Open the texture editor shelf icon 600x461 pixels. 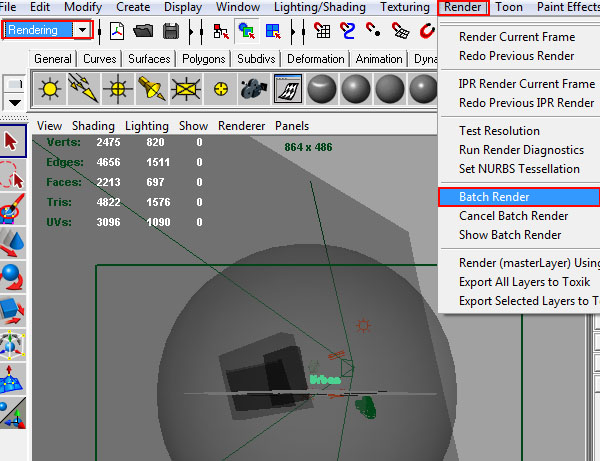coord(288,89)
